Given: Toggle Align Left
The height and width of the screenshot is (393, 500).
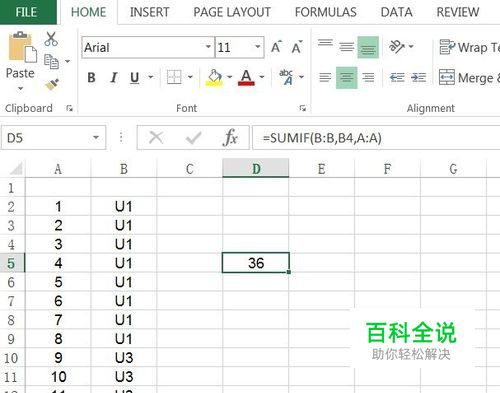Looking at the screenshot, I should tap(325, 78).
